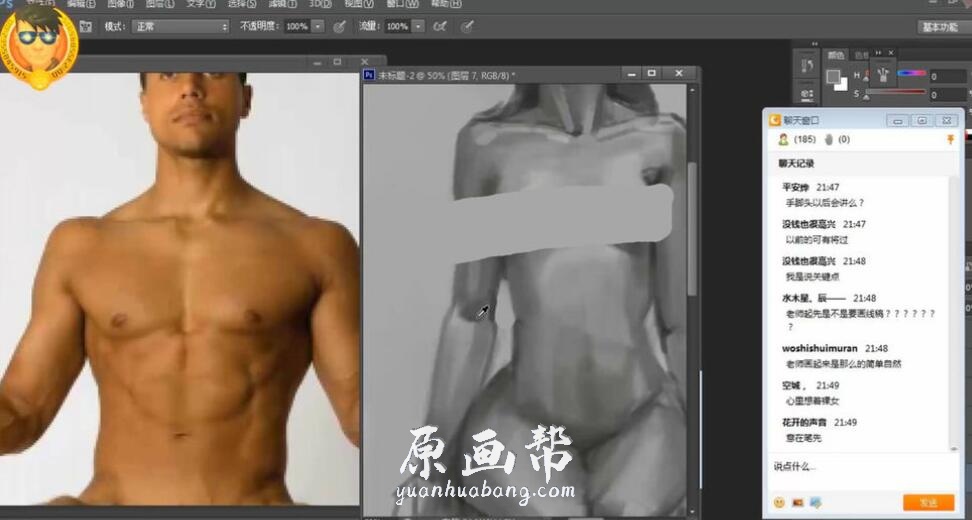Image resolution: width=972 pixels, height=520 pixels.
Task: Enable airbrush mode icon
Action: point(440,26)
